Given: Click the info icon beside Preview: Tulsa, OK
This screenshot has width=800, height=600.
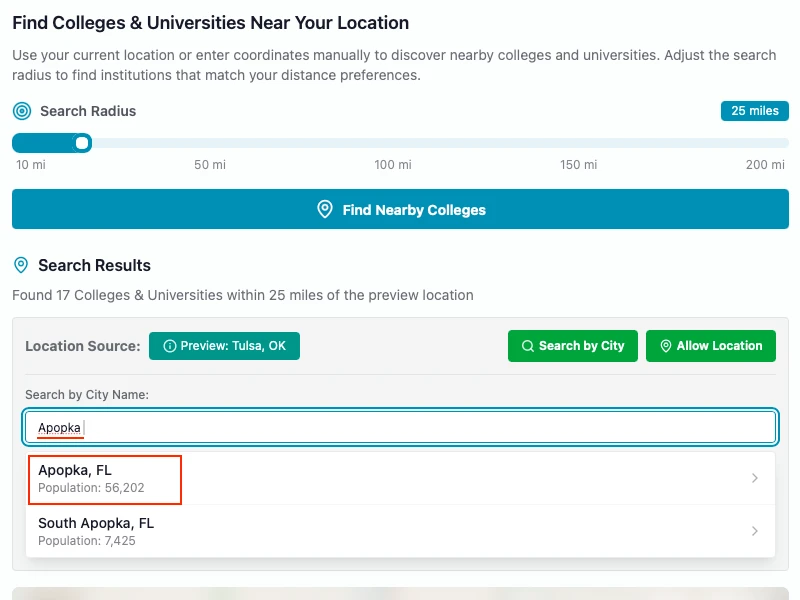Looking at the screenshot, I should click(170, 346).
